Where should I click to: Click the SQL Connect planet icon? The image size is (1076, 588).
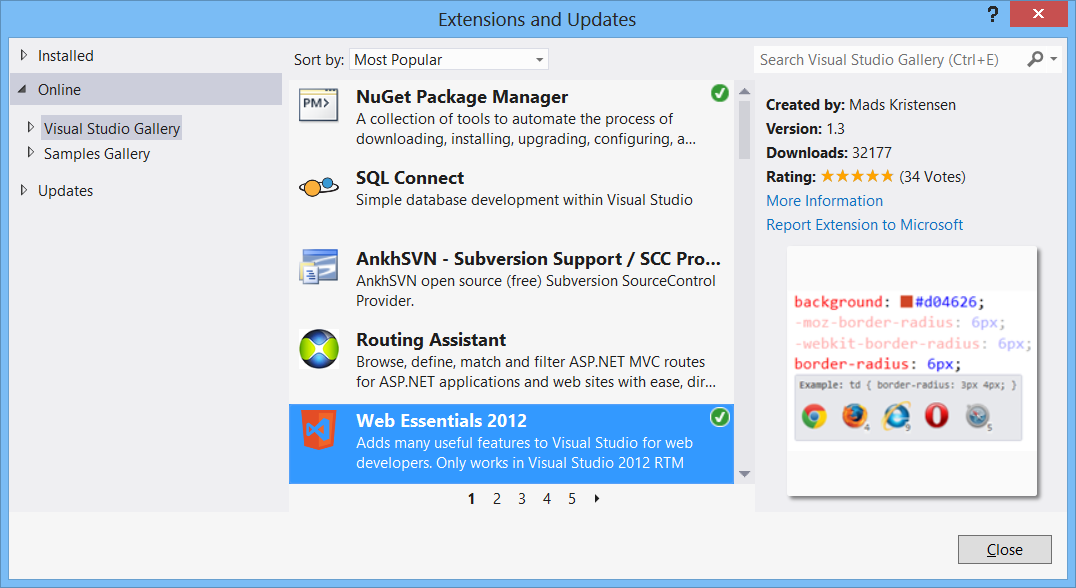[319, 186]
